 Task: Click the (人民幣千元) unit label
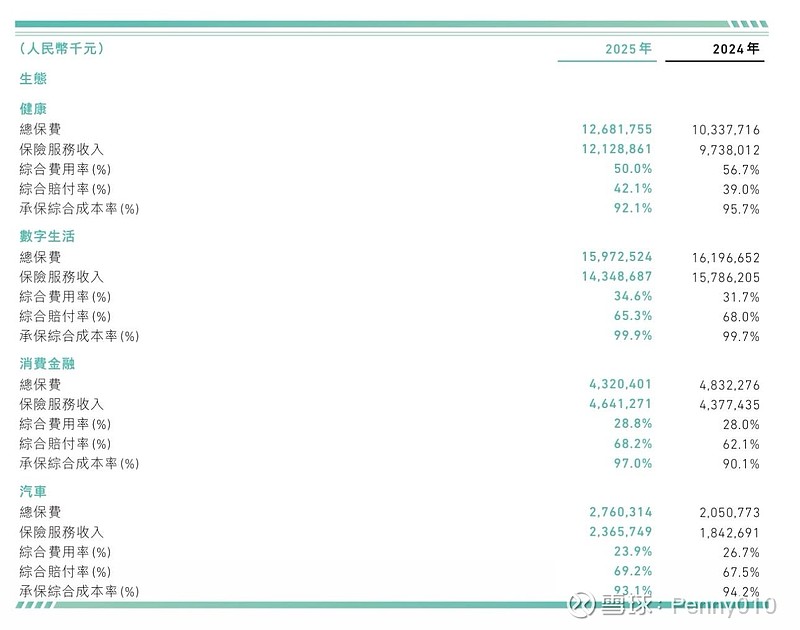point(60,48)
